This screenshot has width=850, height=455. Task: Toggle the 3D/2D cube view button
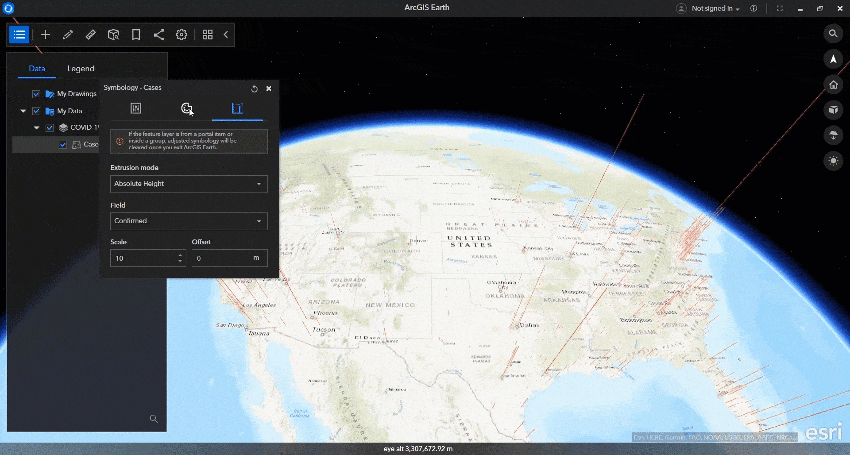(x=833, y=110)
